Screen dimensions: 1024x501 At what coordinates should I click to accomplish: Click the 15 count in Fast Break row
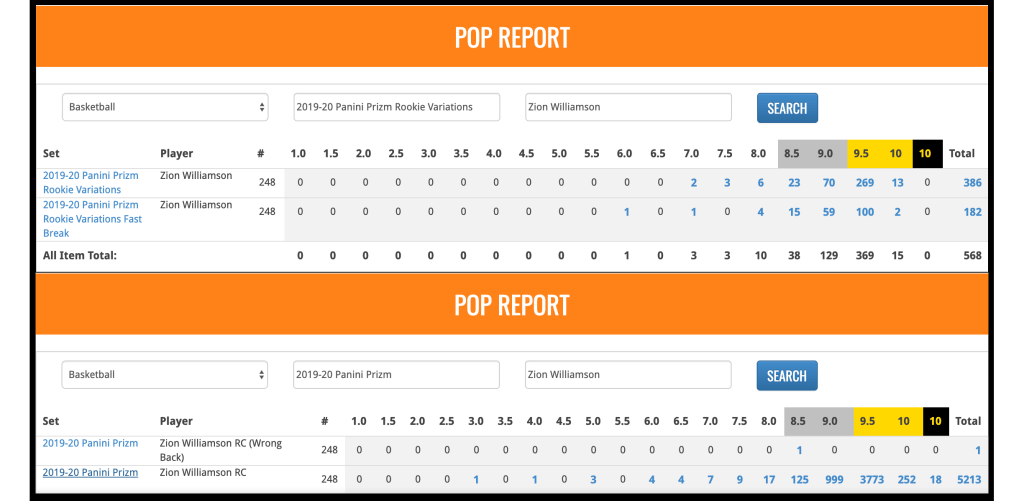point(794,212)
